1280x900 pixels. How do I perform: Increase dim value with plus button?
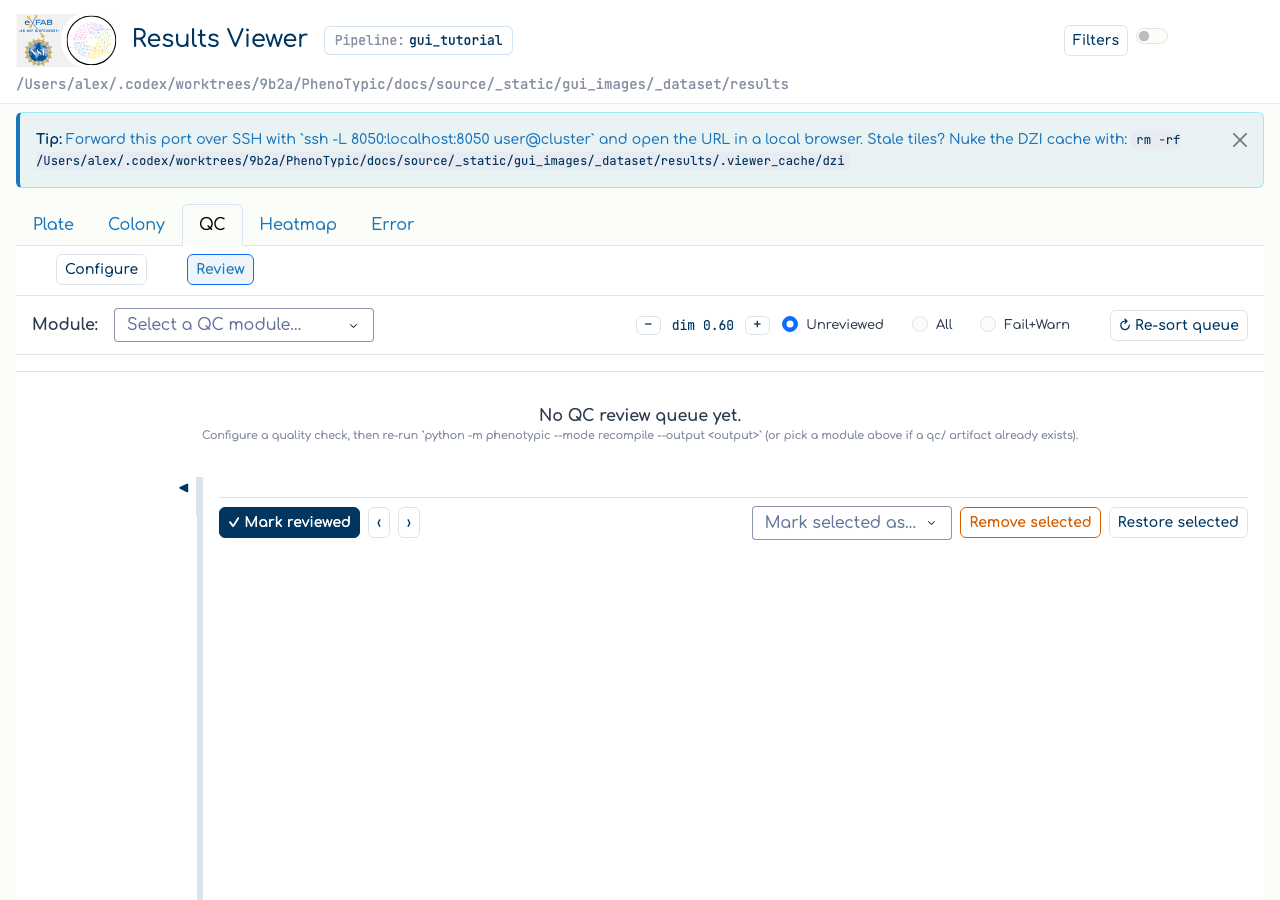coord(757,325)
